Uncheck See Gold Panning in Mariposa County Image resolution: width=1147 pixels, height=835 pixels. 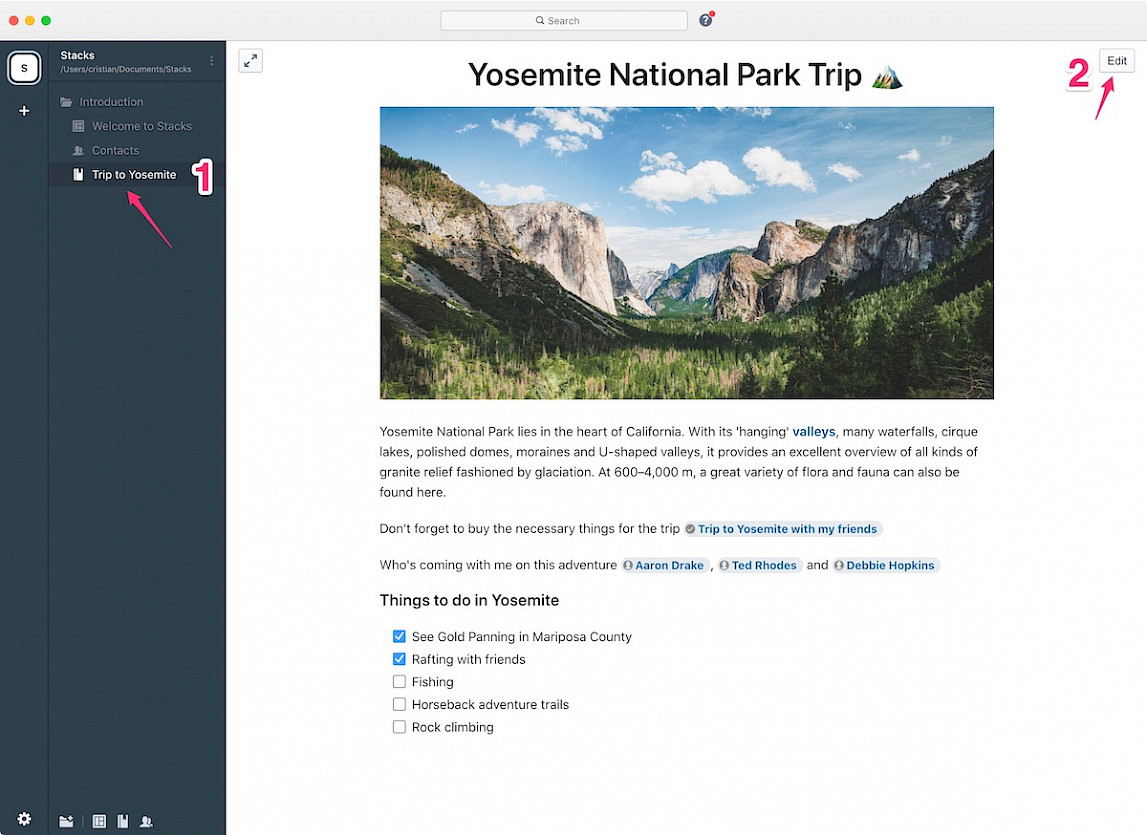[399, 637]
